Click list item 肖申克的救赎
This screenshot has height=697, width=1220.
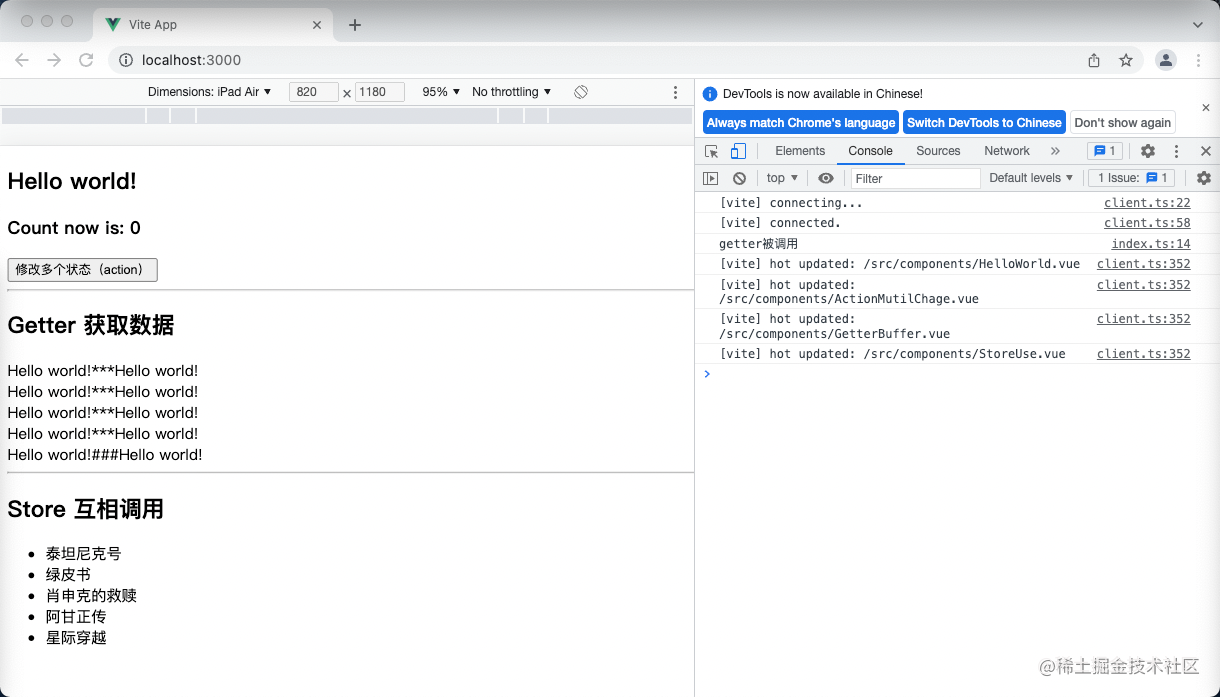(91, 596)
